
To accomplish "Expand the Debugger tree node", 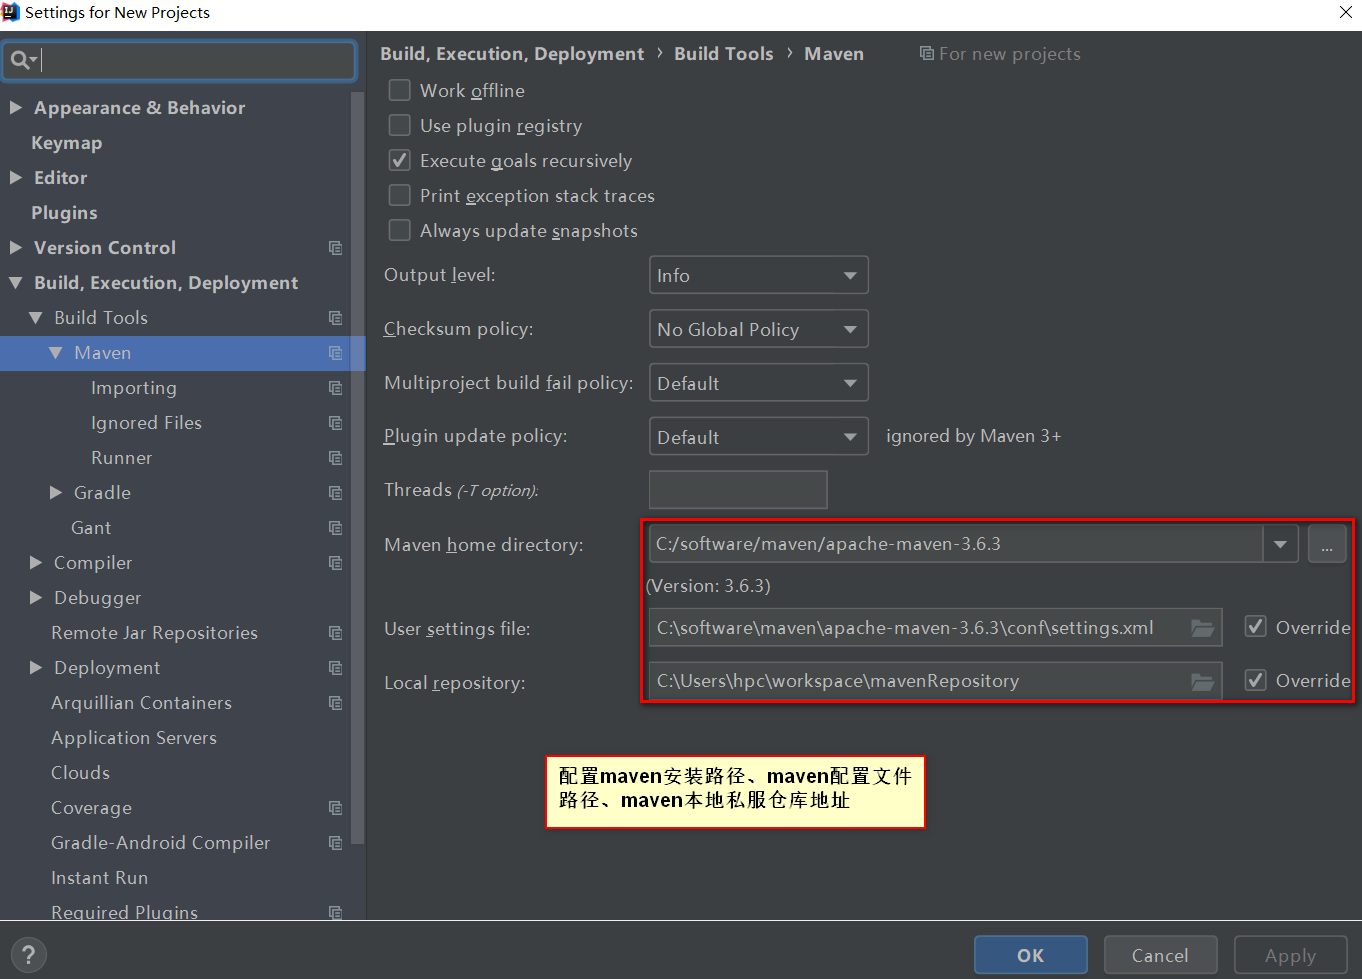I will [36, 597].
